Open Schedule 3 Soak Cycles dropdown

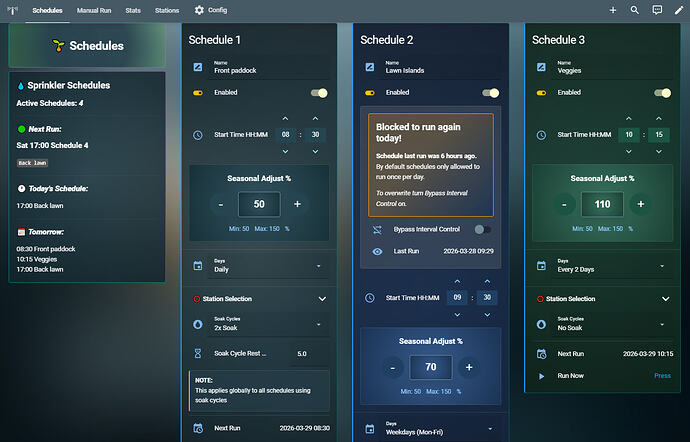(612, 324)
